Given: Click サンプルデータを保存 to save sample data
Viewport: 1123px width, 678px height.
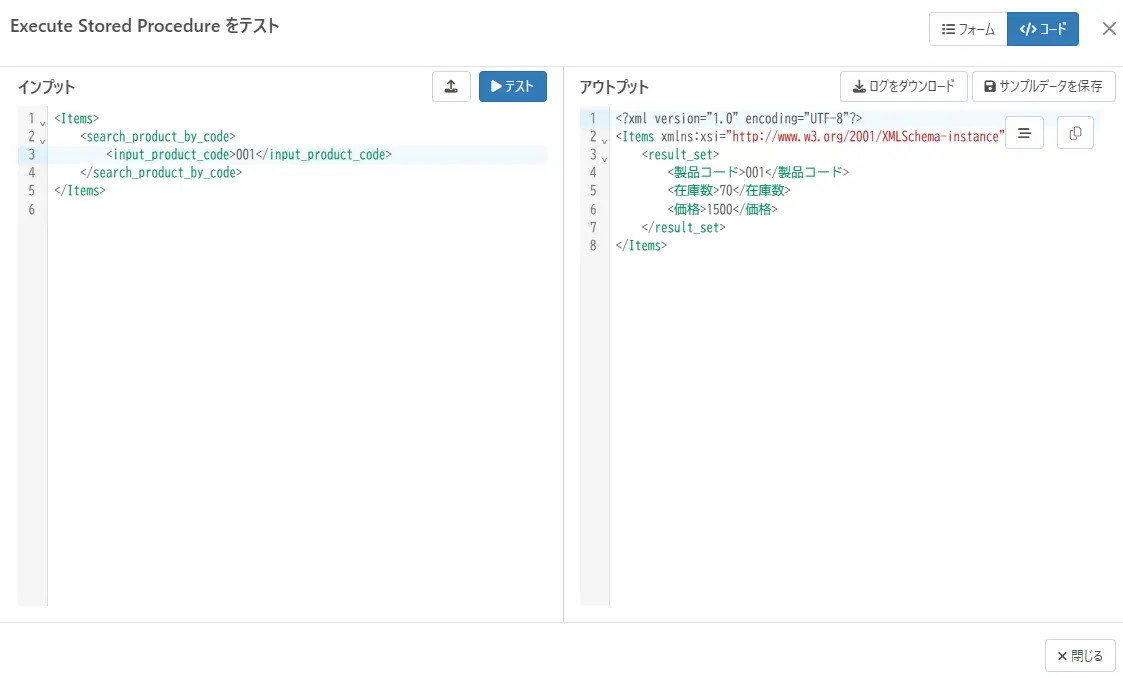Looking at the screenshot, I should click(x=1044, y=87).
